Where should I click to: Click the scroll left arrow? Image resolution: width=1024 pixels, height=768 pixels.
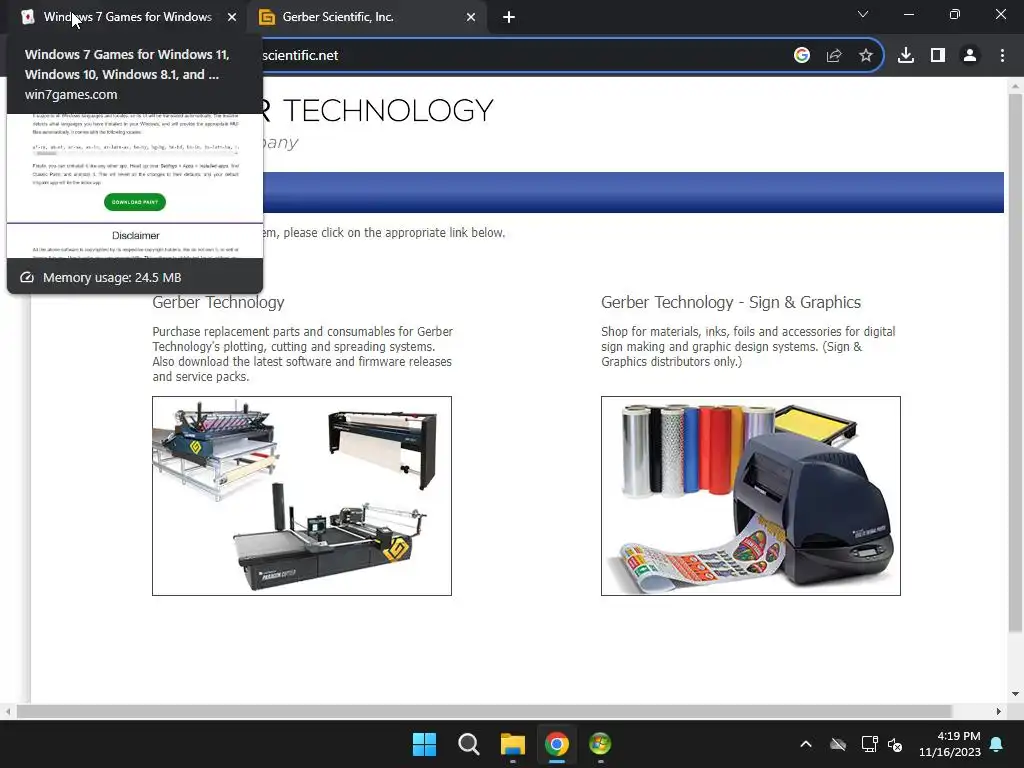7,711
